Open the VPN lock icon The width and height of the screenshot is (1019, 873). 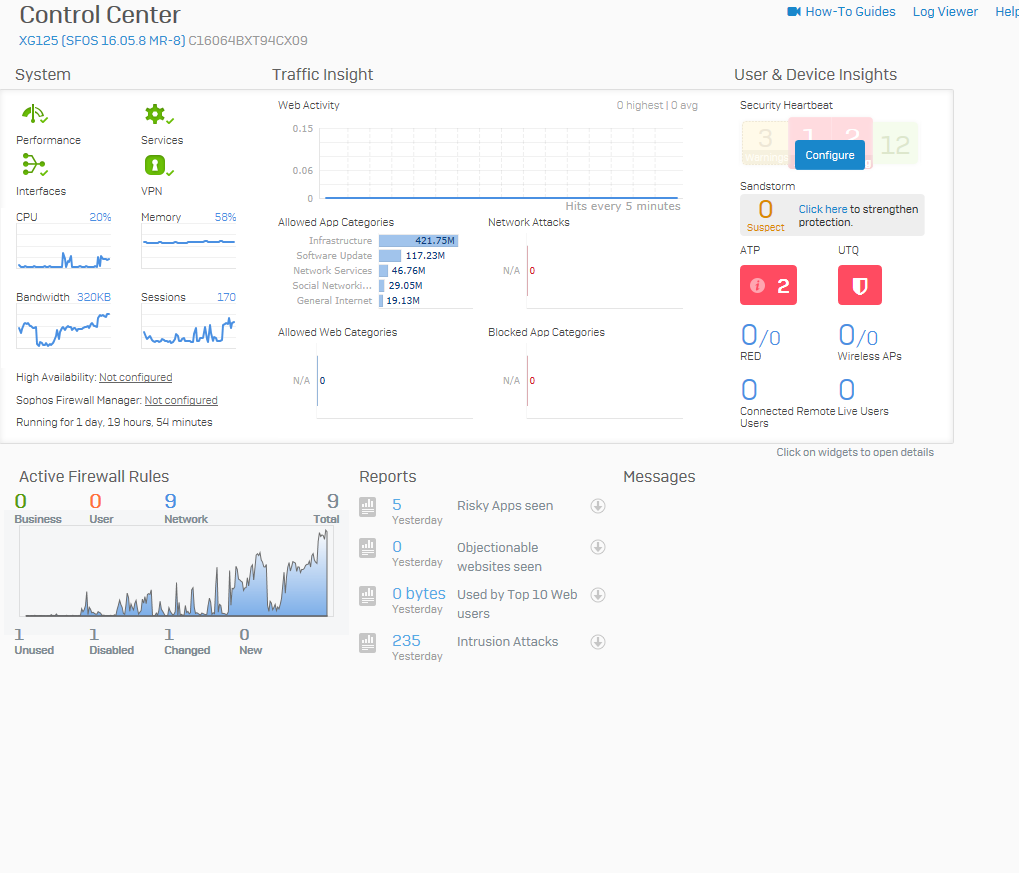click(x=159, y=166)
